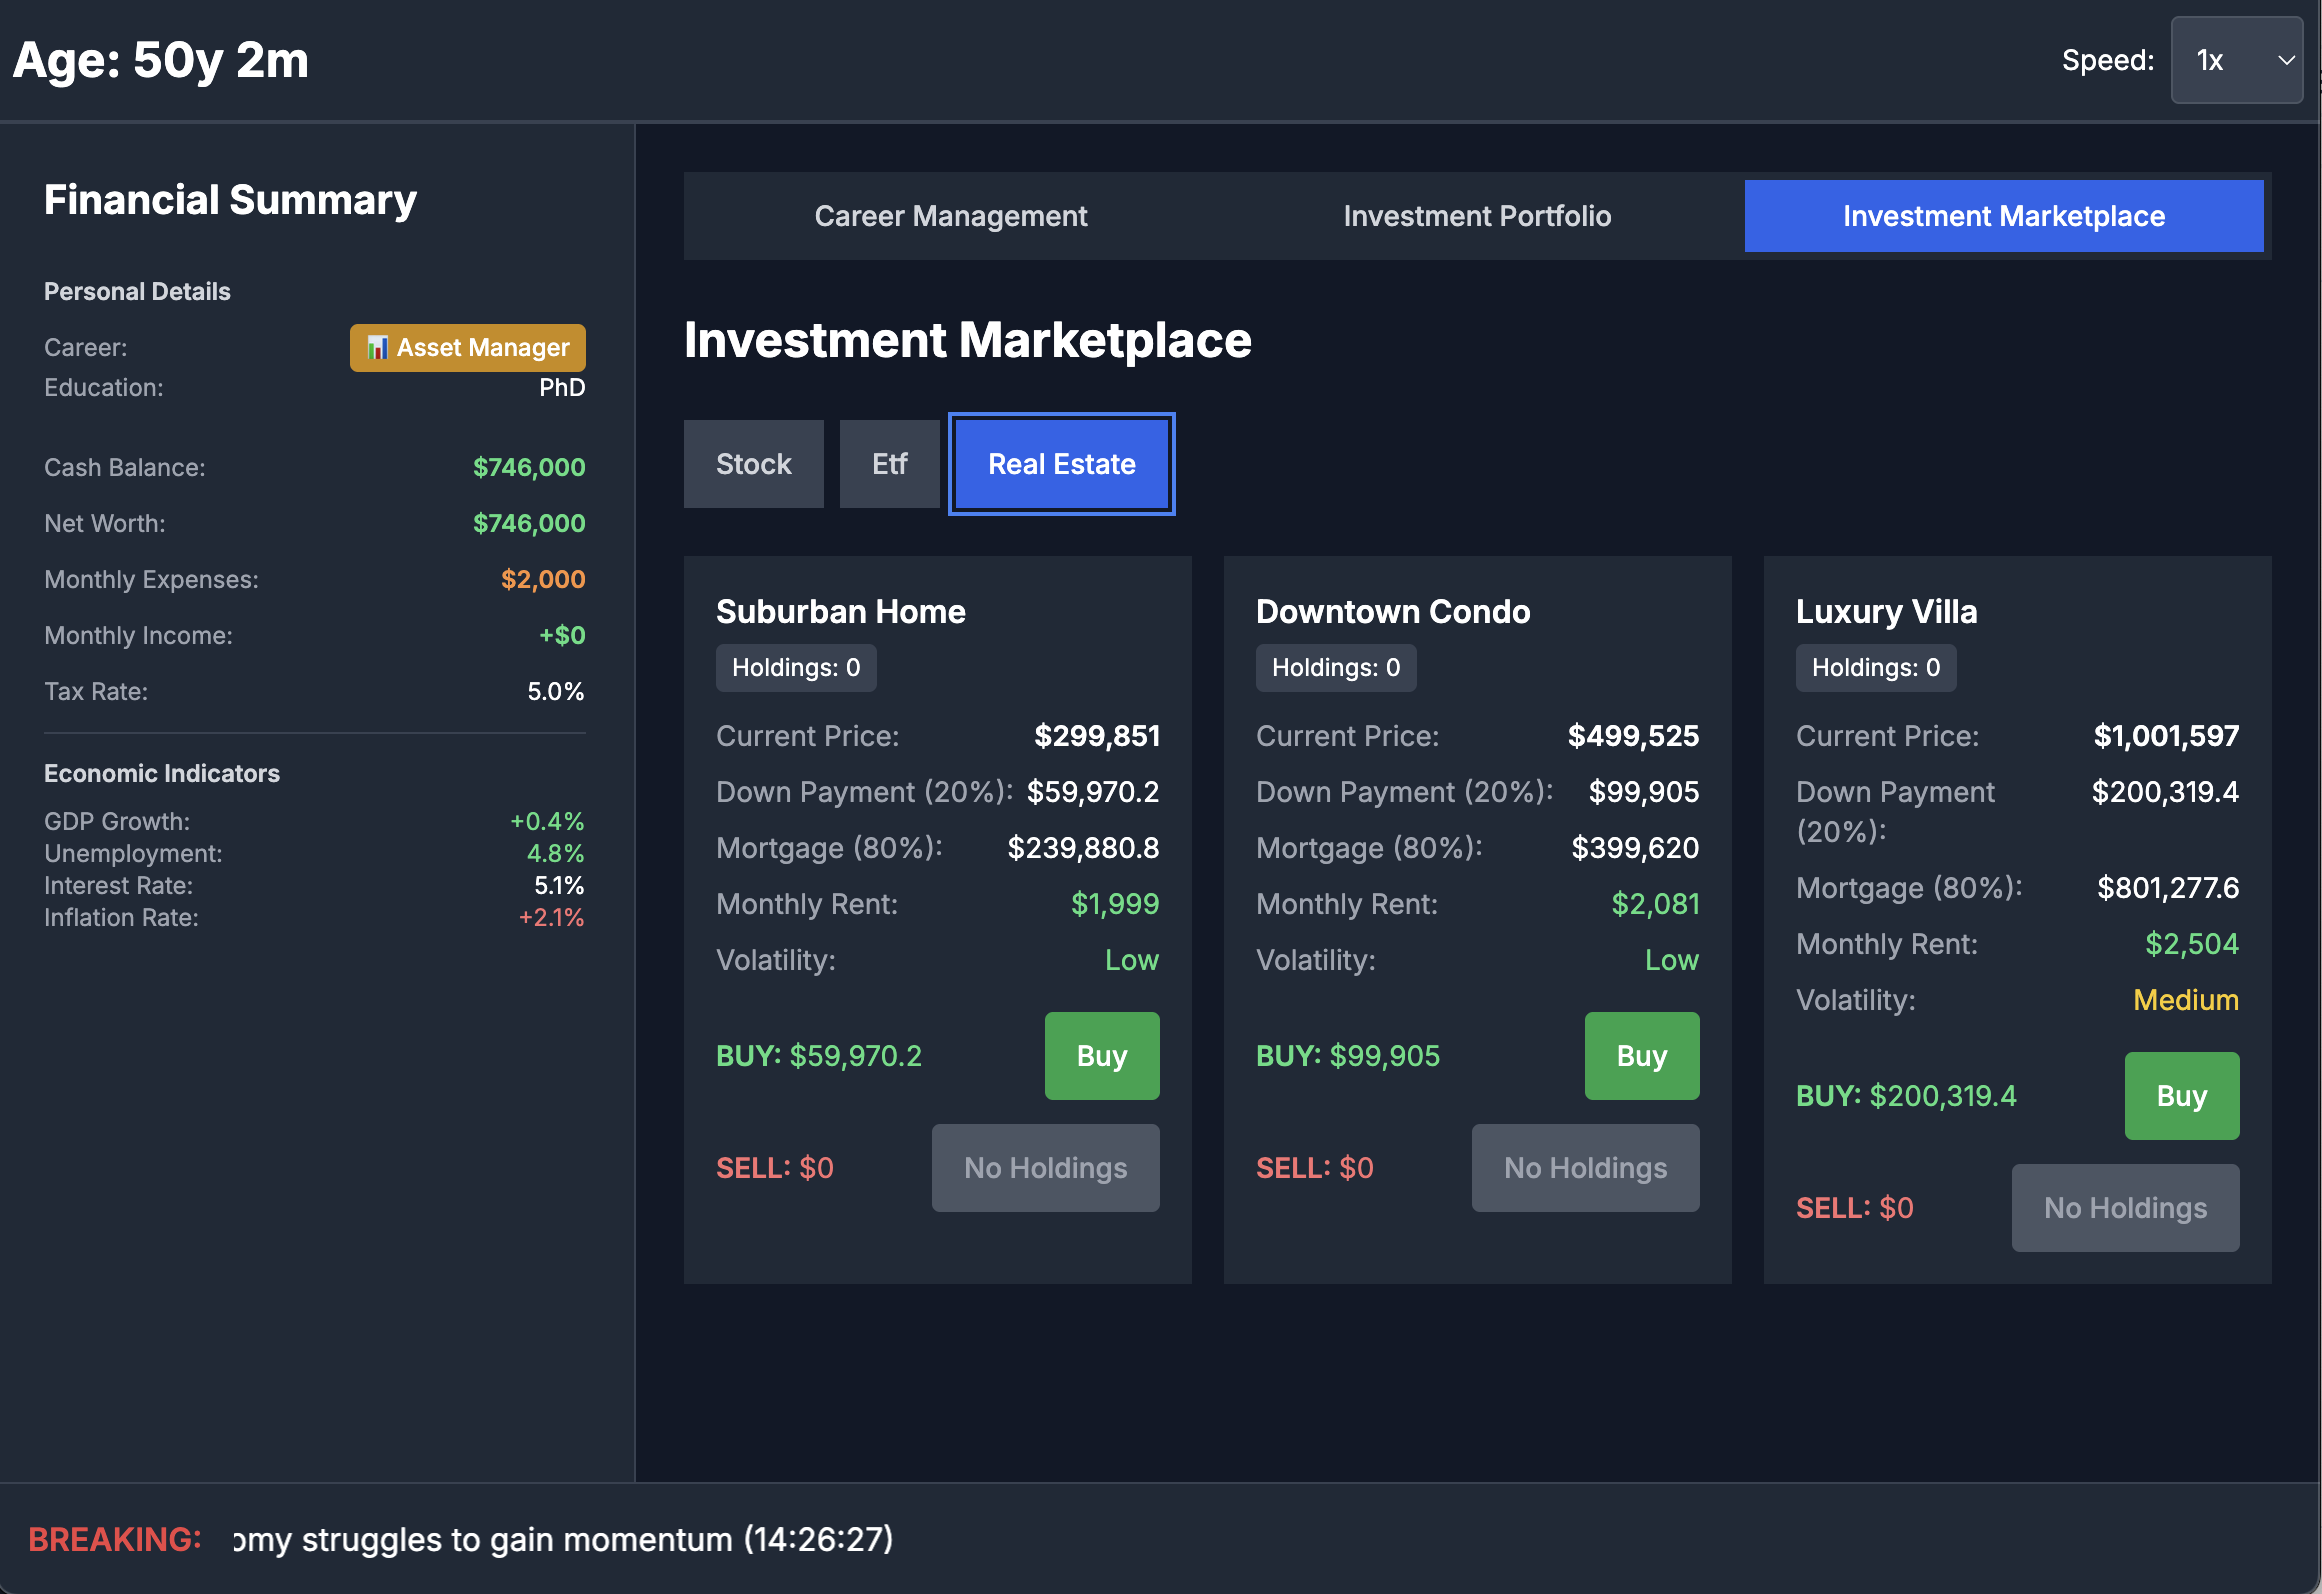Toggle the Etf asset filter
This screenshot has width=2322, height=1594.
tap(889, 463)
